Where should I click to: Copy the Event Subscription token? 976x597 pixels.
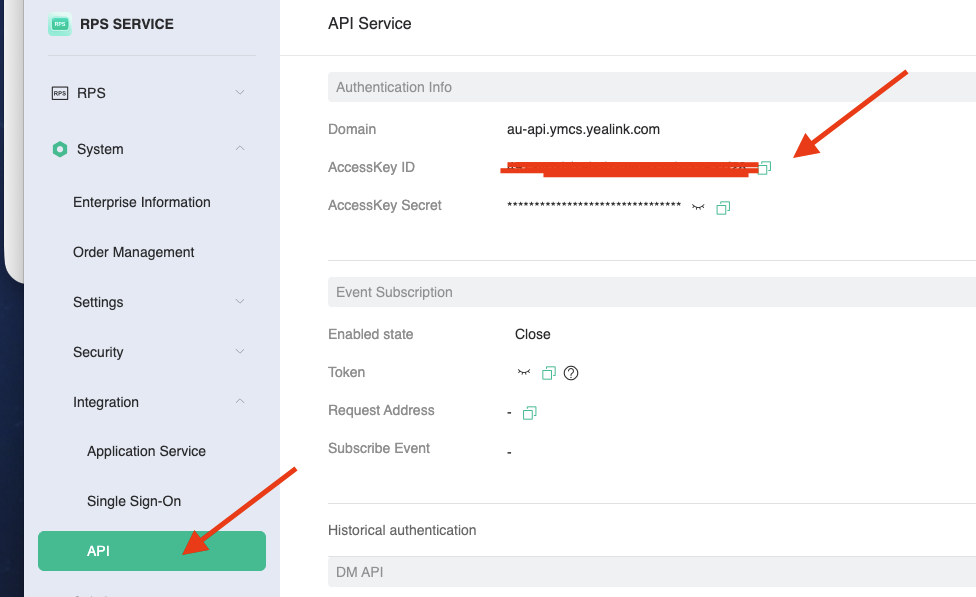[548, 373]
